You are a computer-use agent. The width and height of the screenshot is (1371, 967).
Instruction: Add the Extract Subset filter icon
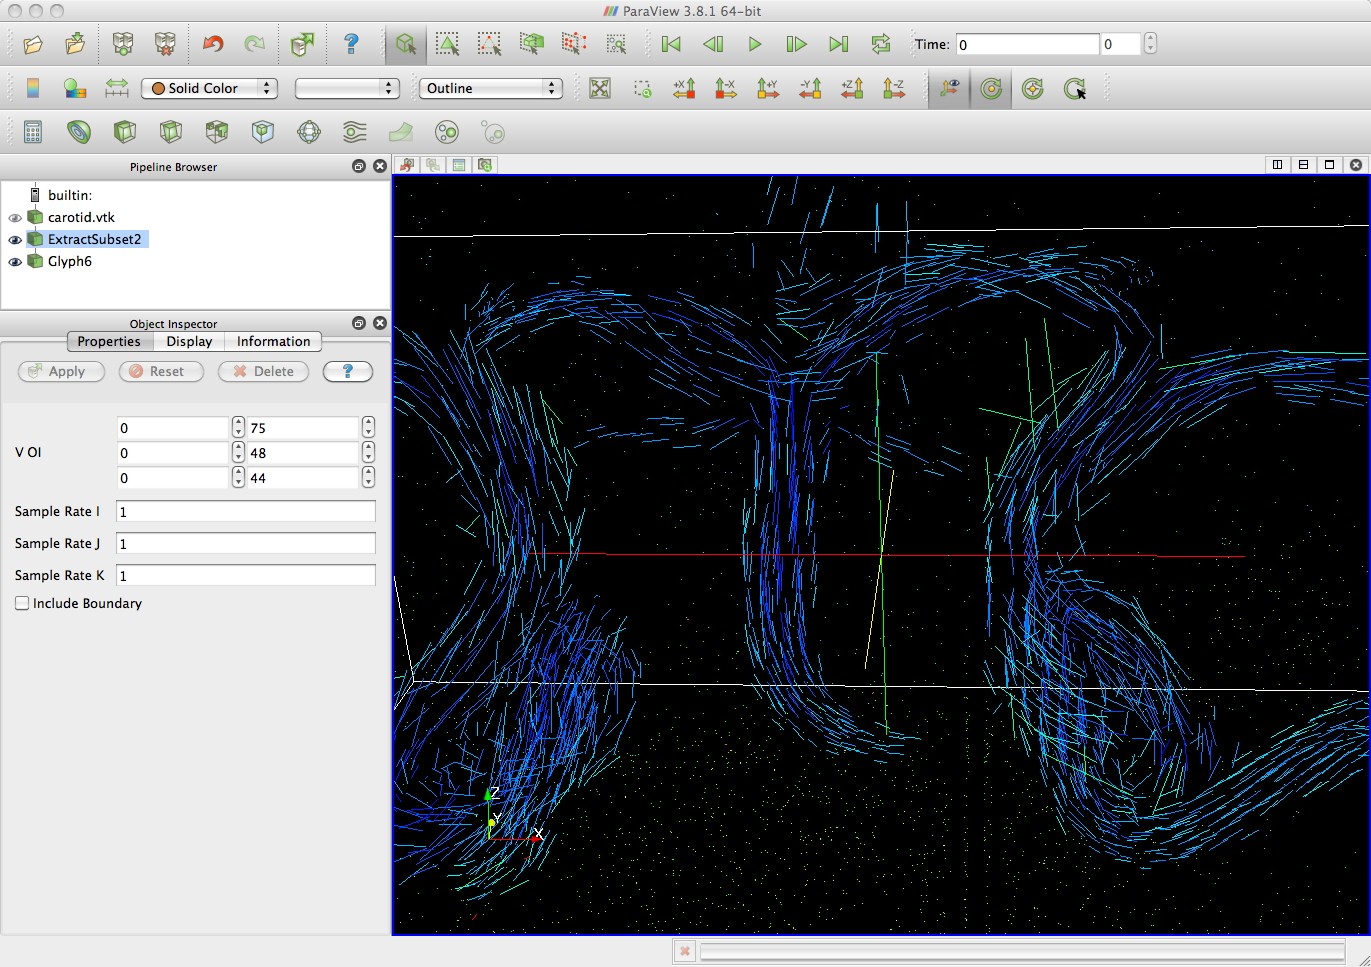click(263, 132)
